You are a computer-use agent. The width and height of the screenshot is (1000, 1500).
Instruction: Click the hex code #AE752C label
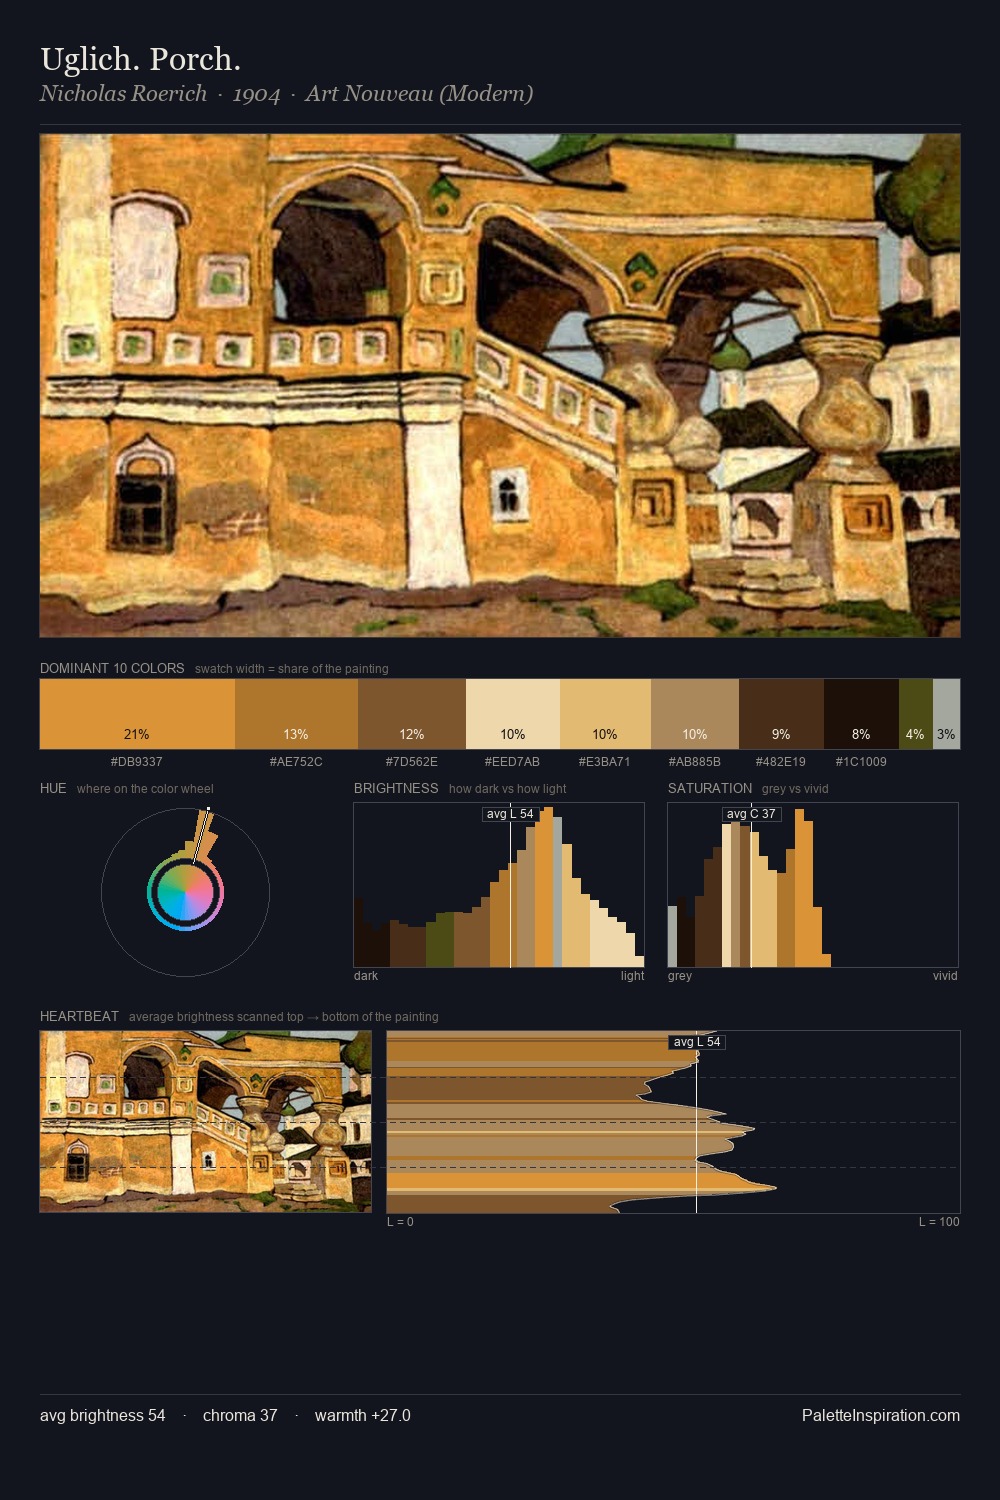tap(296, 761)
